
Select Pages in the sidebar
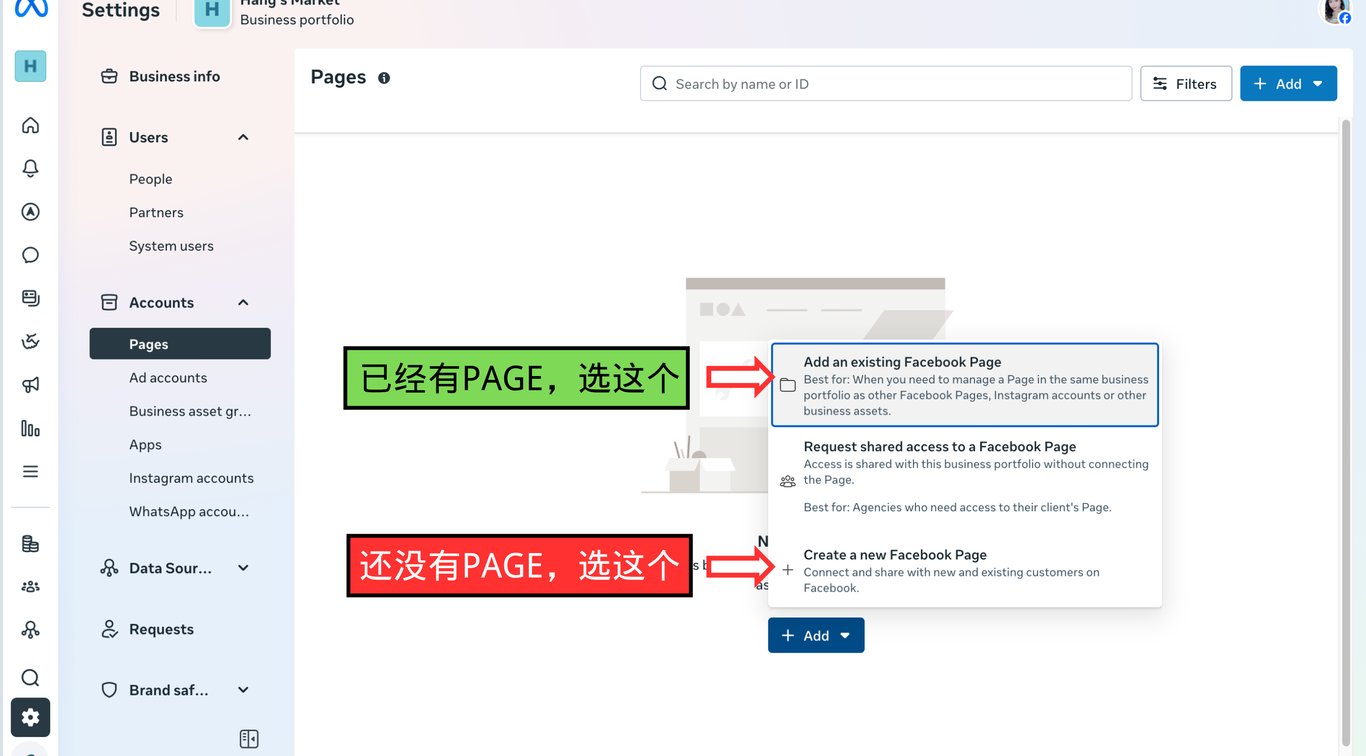pos(180,344)
